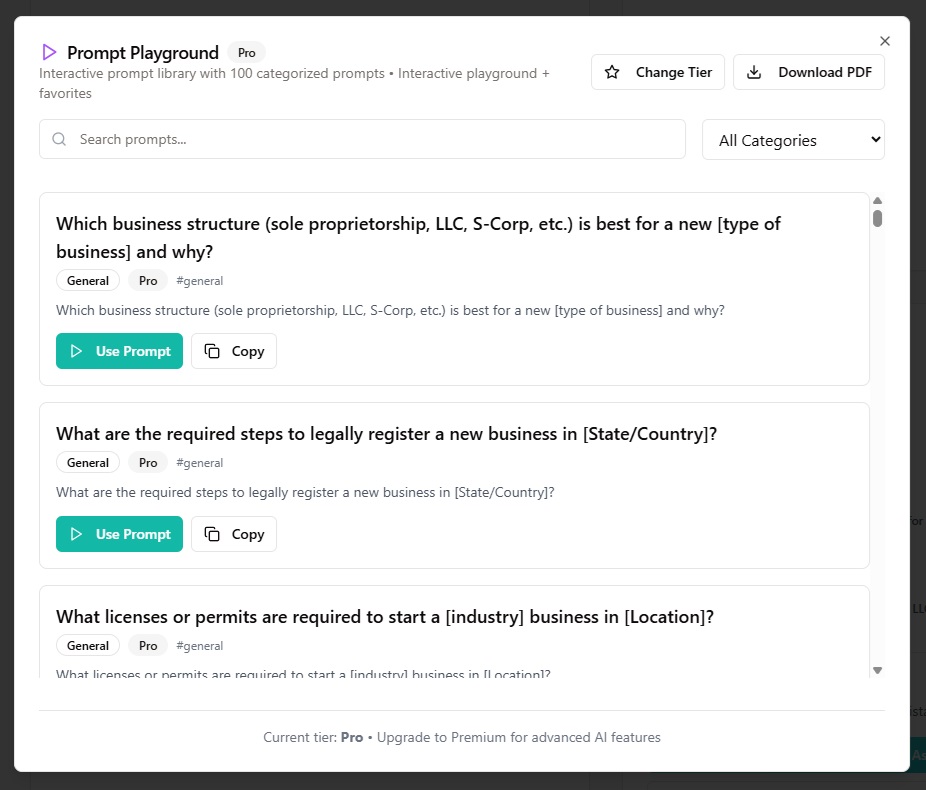This screenshot has height=790, width=926.
Task: Click the prompt list scrollbar up arrow
Action: click(877, 201)
